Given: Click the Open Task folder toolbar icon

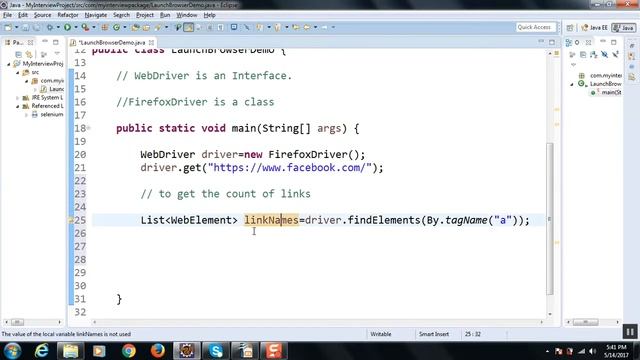Looking at the screenshot, I should click(146, 27).
